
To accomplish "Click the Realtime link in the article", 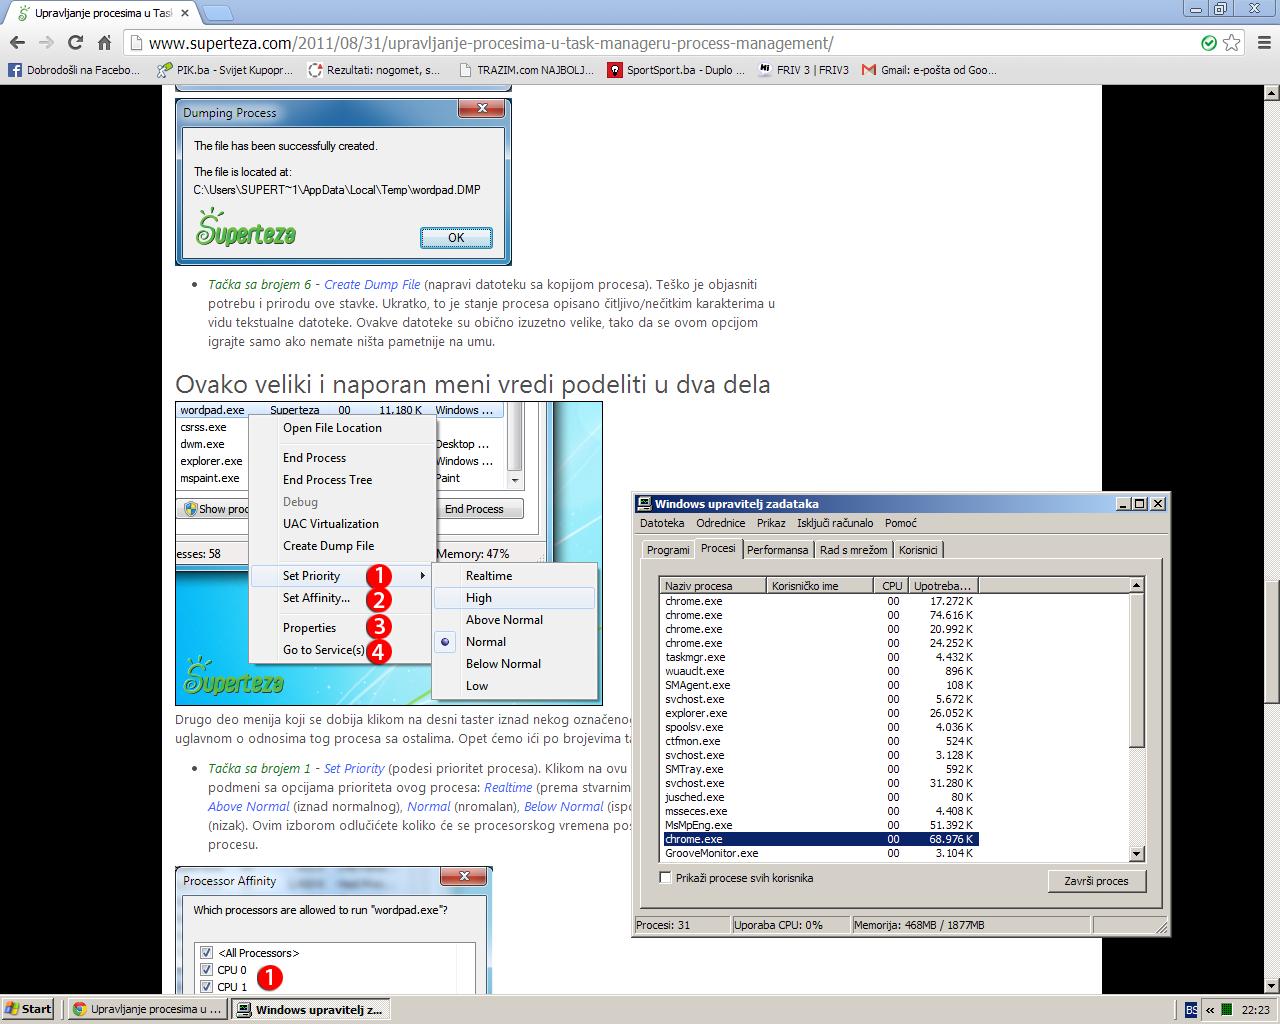I will 508,788.
